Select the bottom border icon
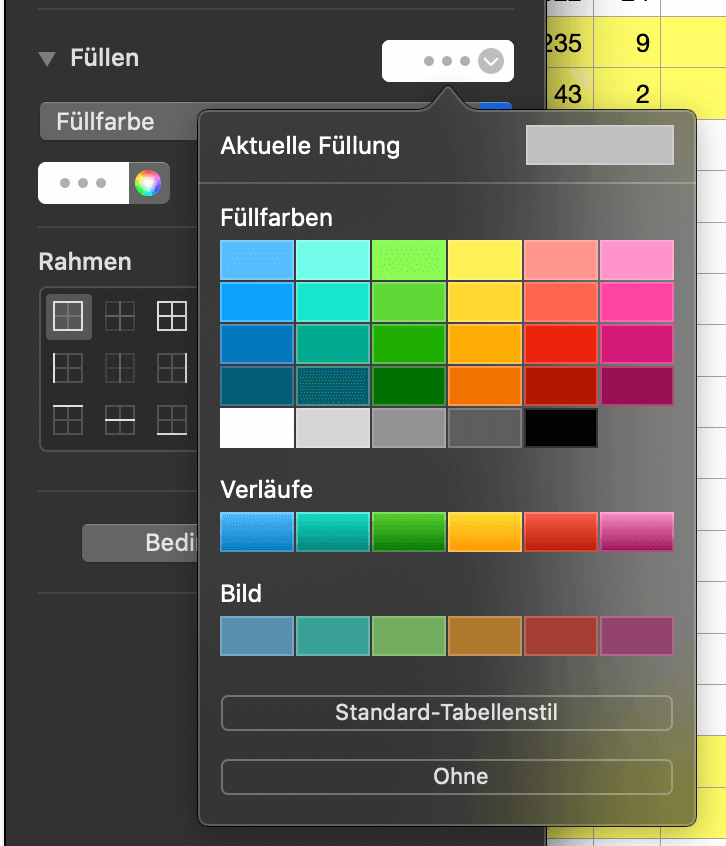 click(172, 420)
